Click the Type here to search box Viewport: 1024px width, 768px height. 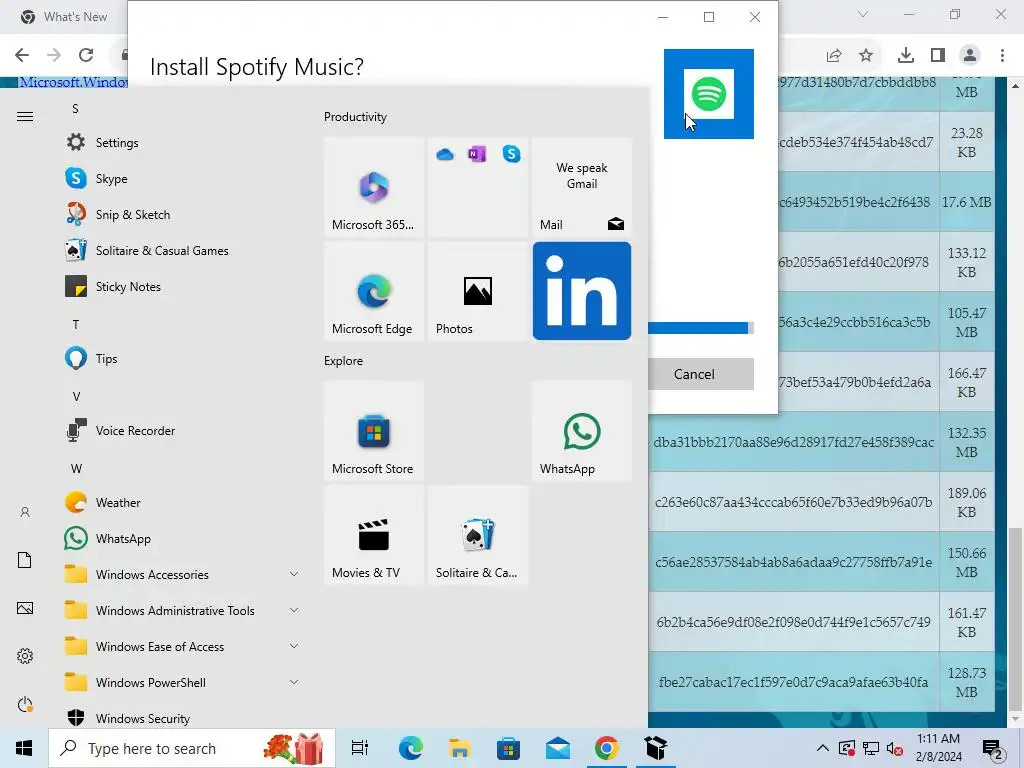click(192, 748)
